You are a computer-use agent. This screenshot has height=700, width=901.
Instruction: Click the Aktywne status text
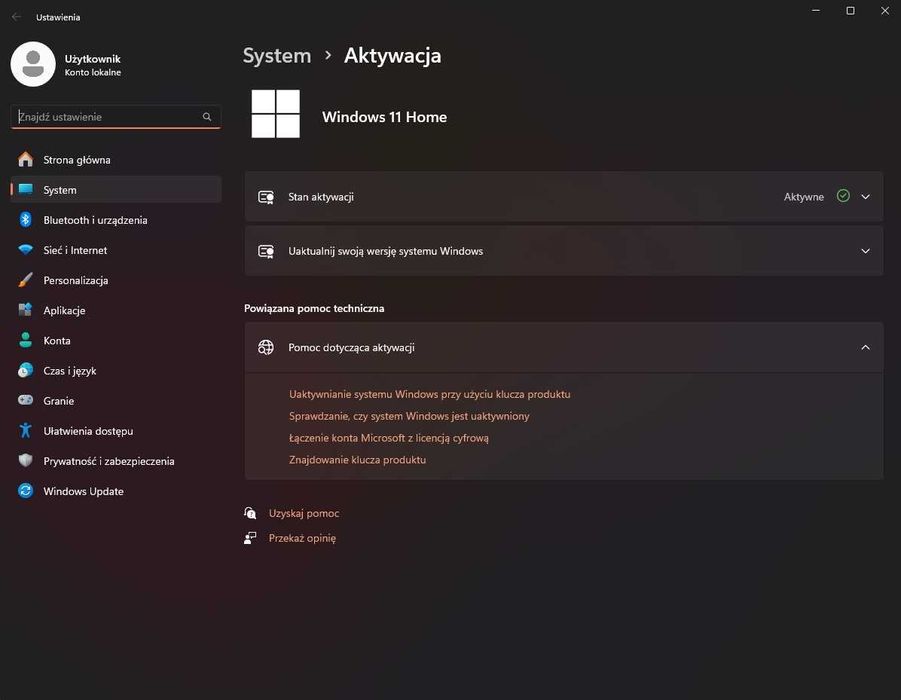click(803, 197)
